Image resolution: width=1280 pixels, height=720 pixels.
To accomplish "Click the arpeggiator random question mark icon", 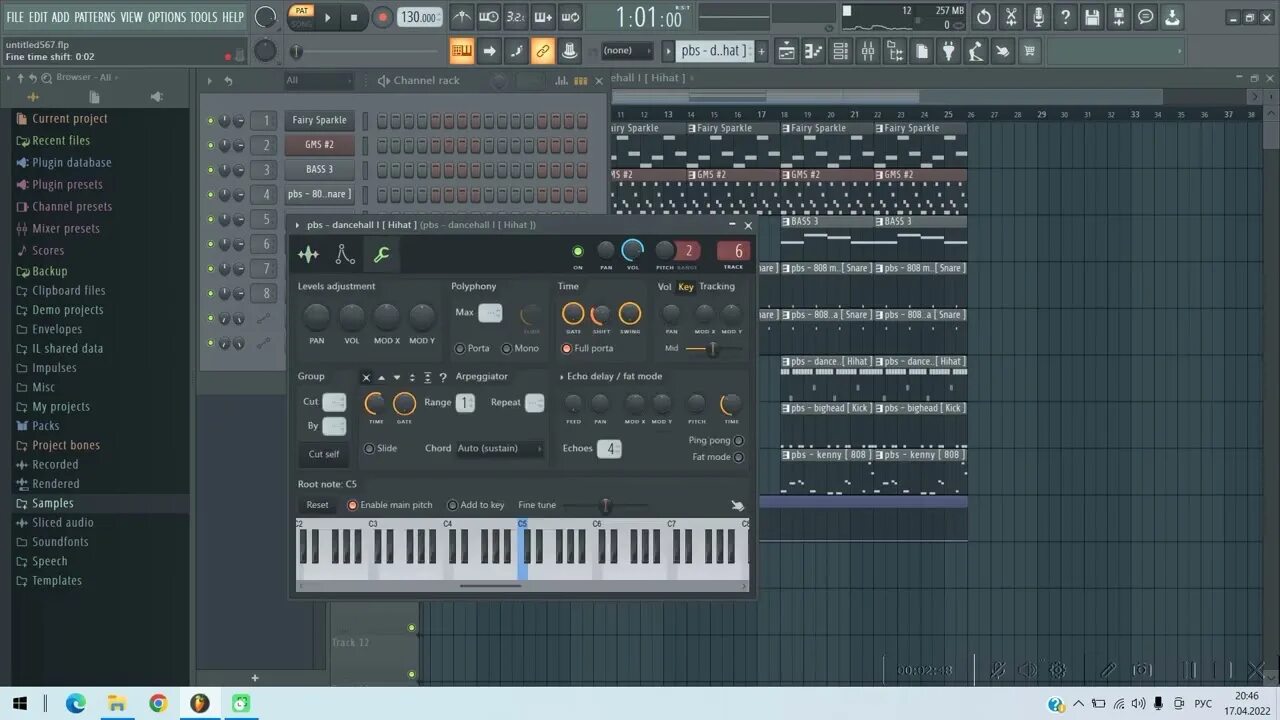I will tap(443, 377).
